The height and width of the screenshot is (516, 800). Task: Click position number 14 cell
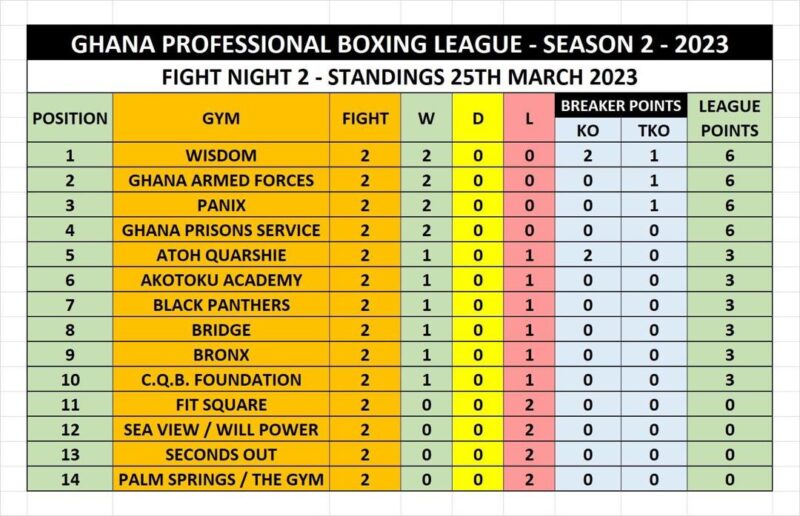(x=70, y=480)
